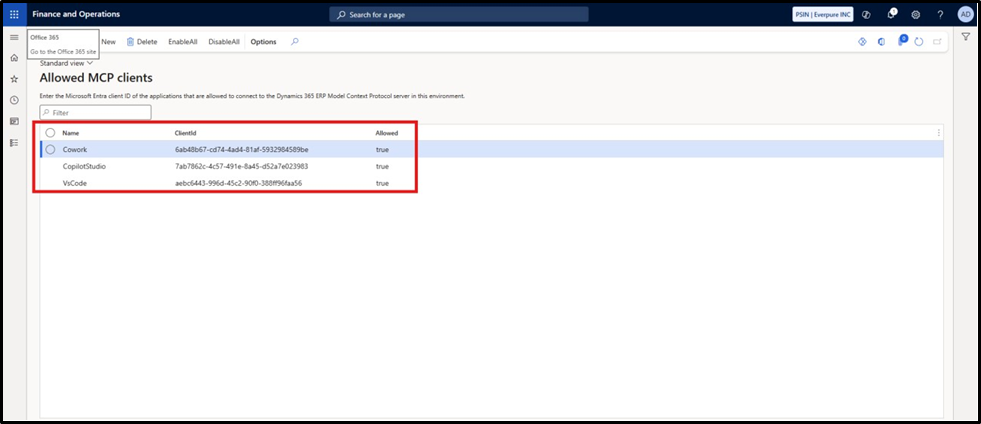
Task: Click Allowed value true for CopilotStudio
Action: (x=382, y=166)
